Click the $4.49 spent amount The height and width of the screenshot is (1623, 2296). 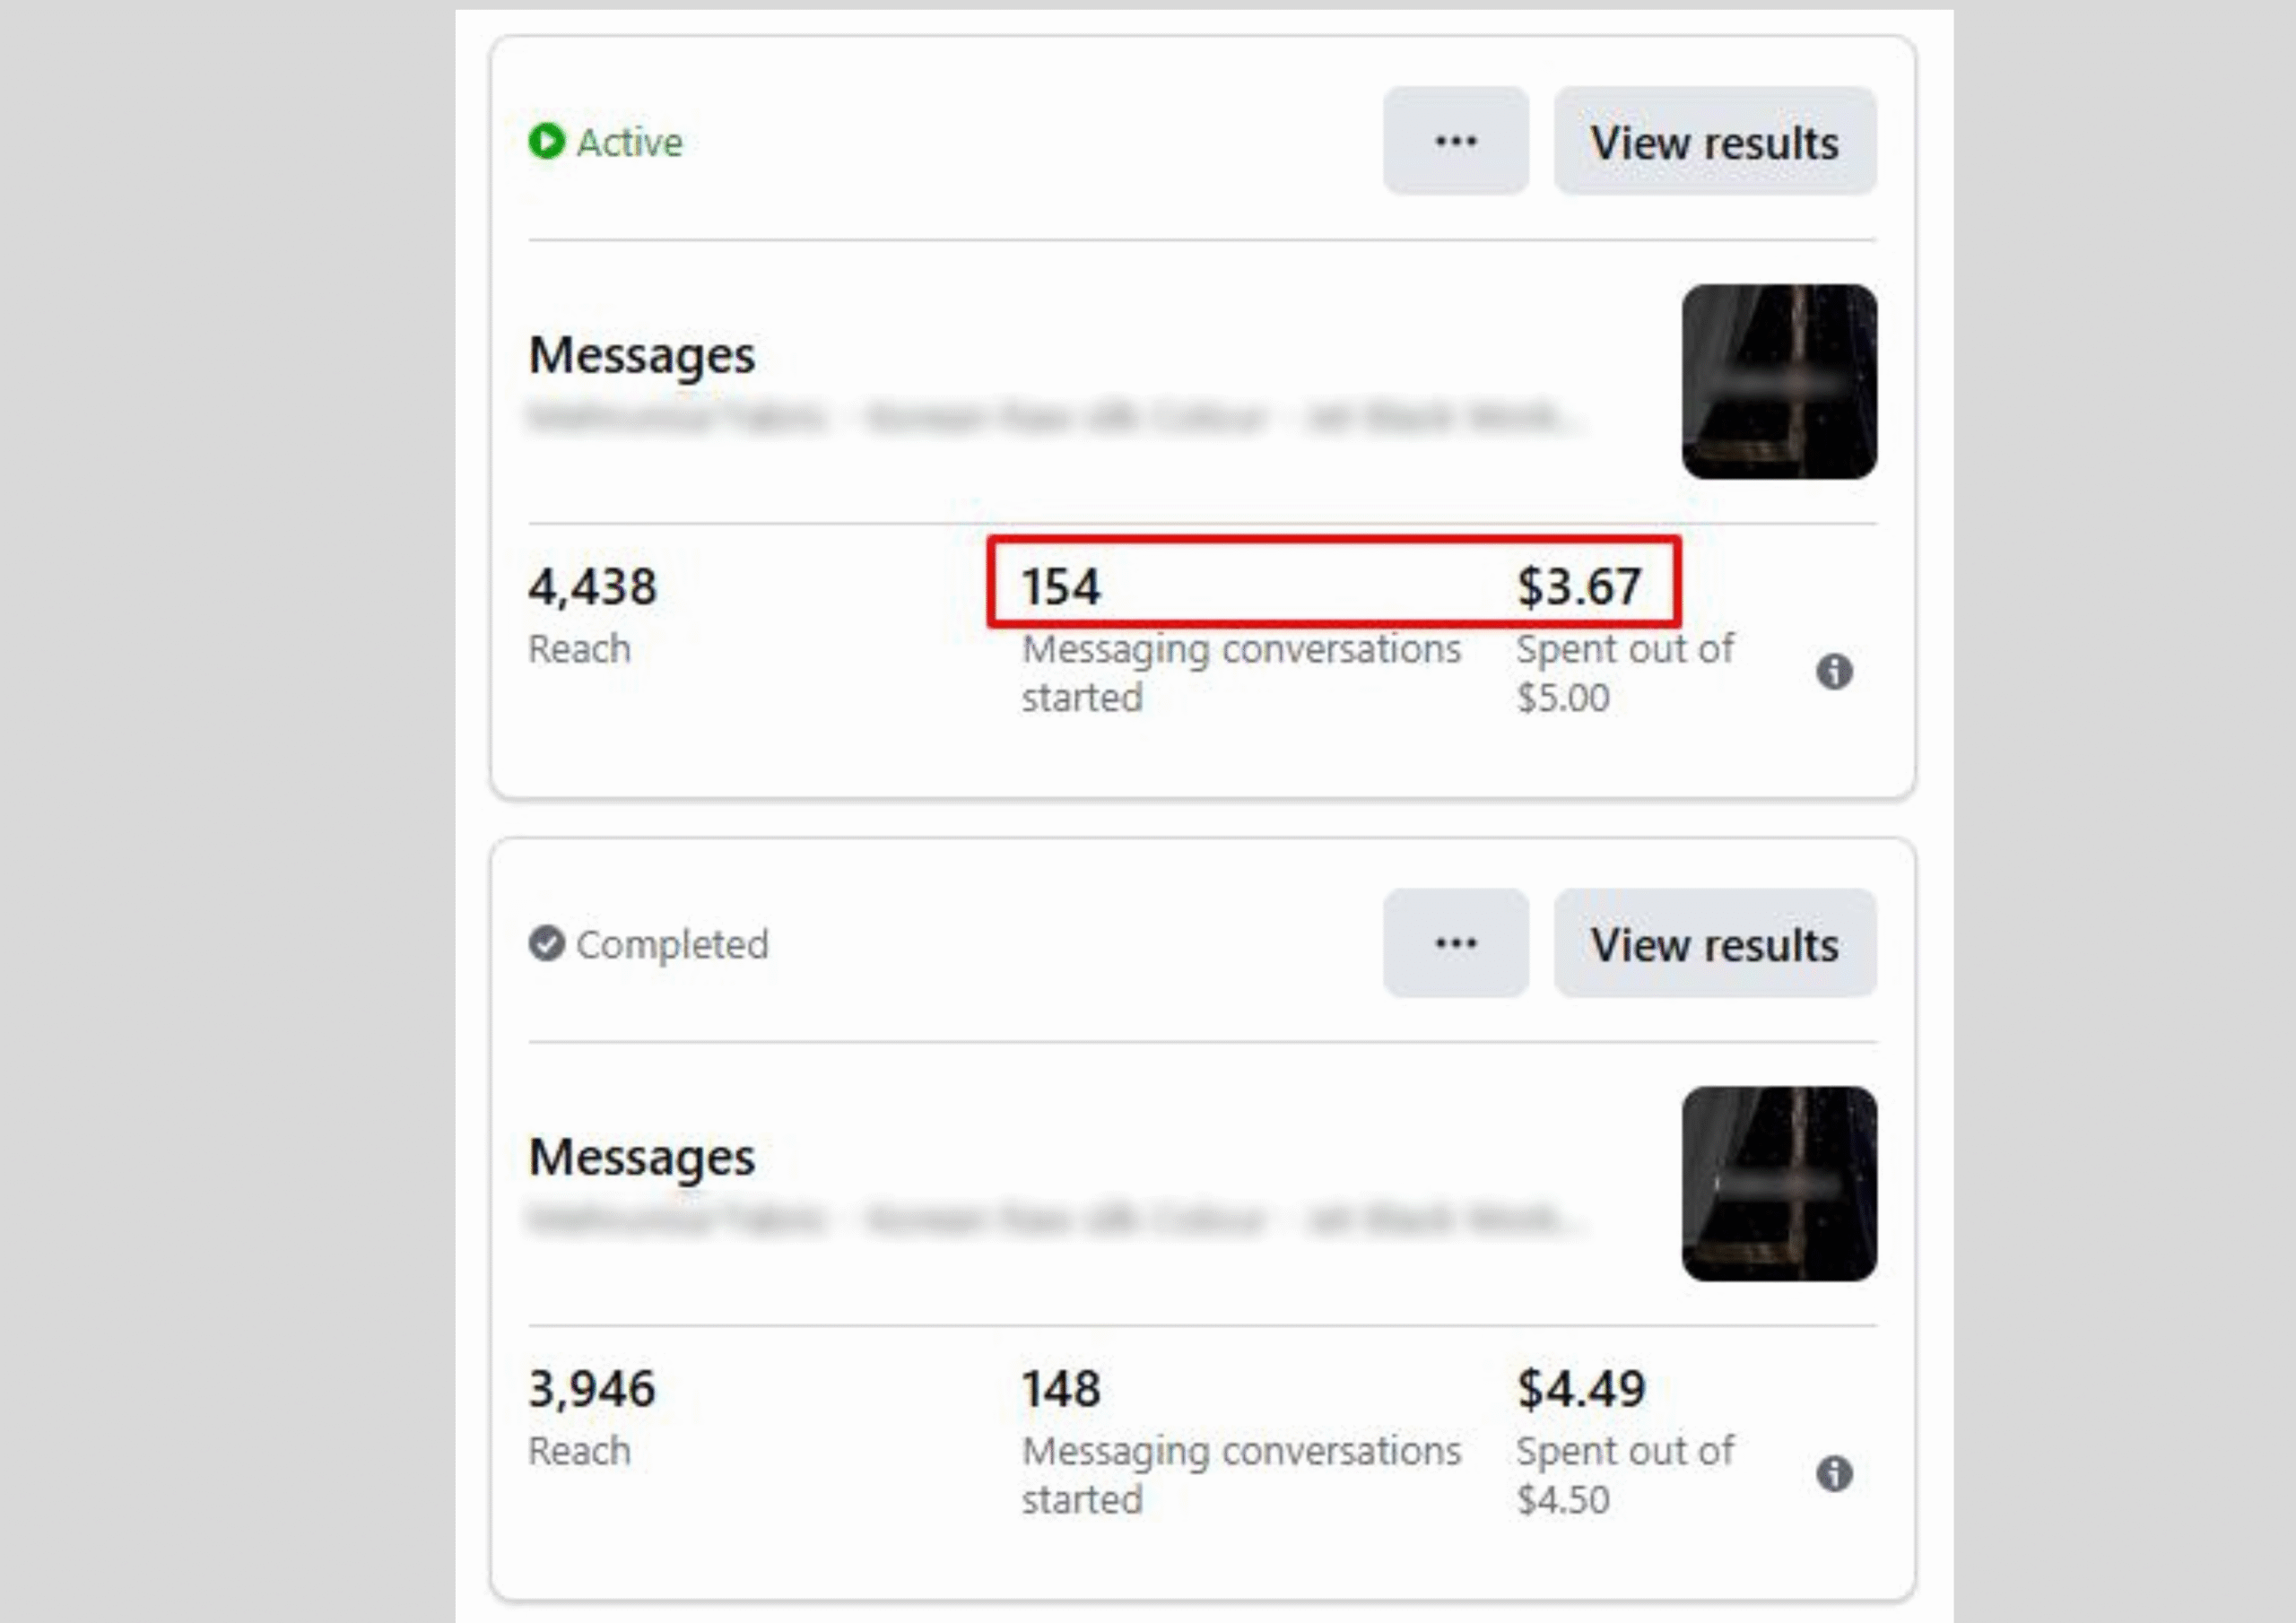tap(1581, 1389)
